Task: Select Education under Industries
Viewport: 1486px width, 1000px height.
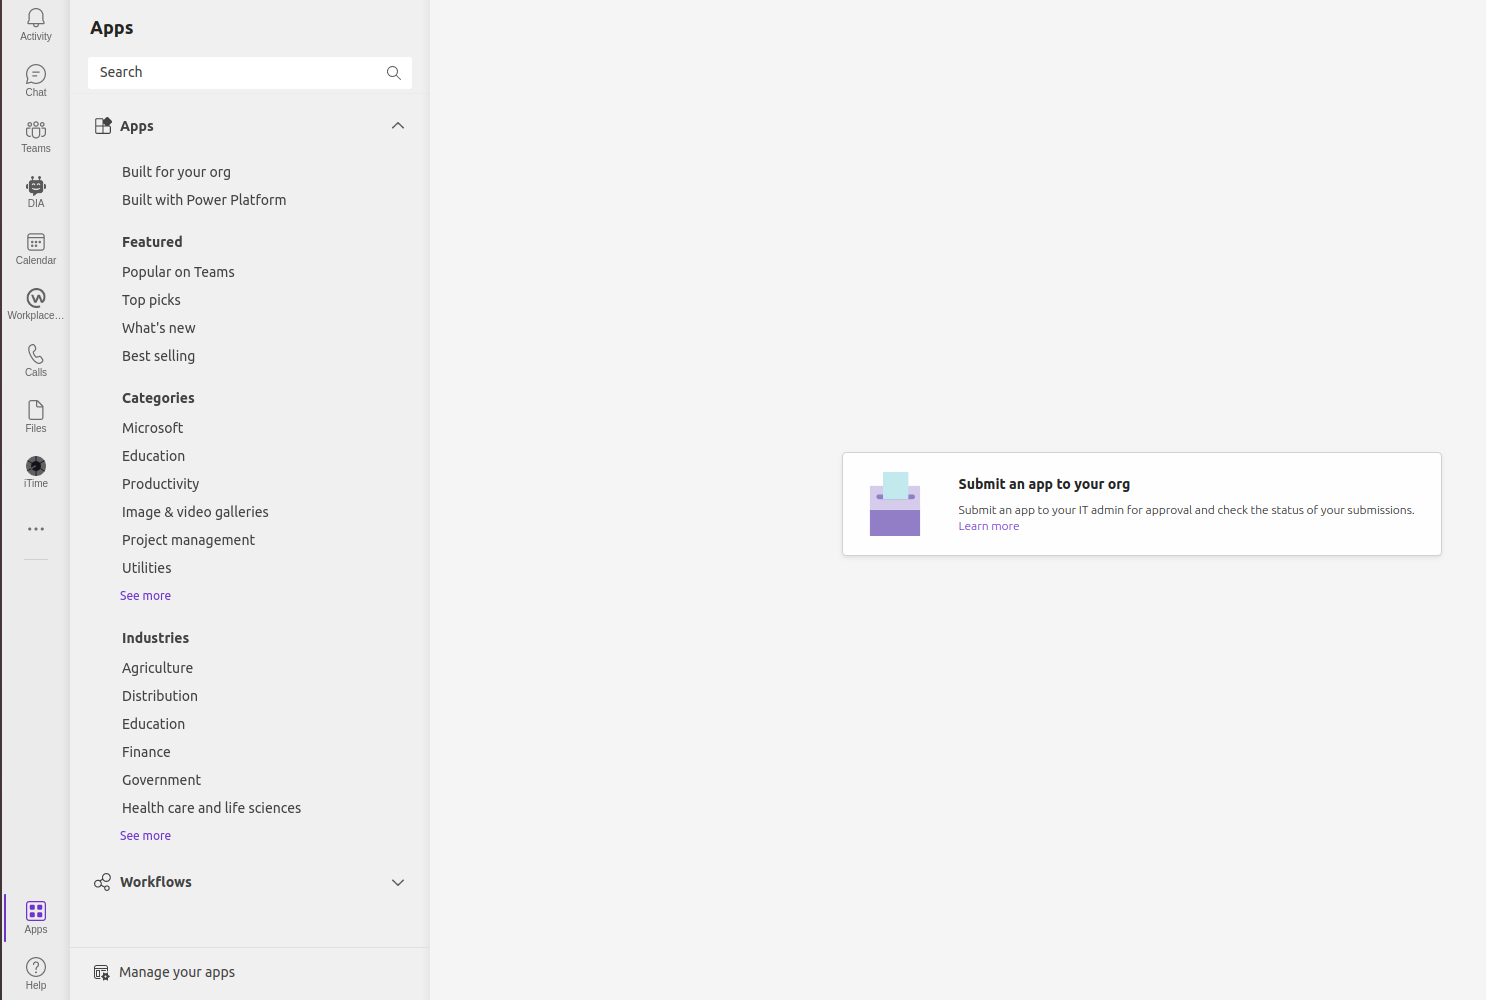Action: (x=153, y=724)
